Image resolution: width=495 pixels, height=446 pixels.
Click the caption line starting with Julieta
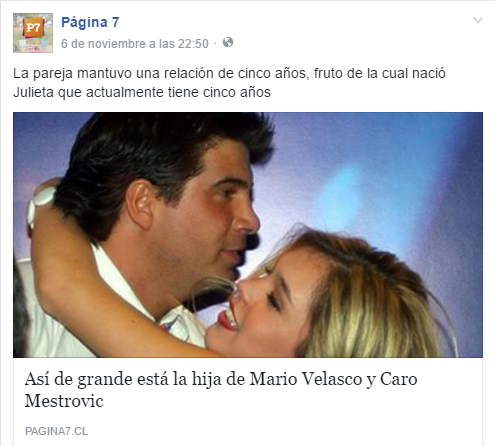142,92
